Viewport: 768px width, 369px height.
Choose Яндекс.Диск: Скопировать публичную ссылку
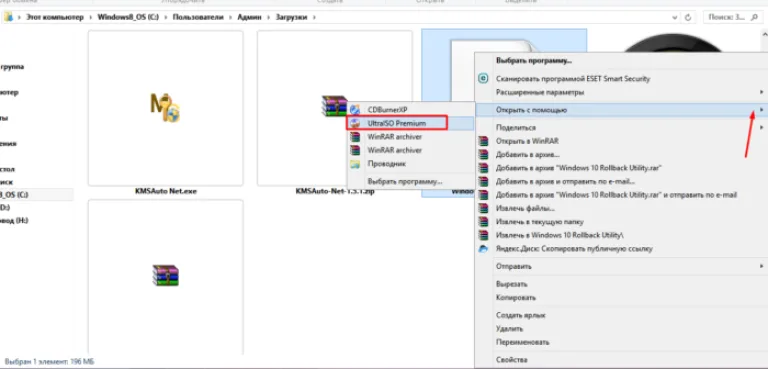[574, 248]
